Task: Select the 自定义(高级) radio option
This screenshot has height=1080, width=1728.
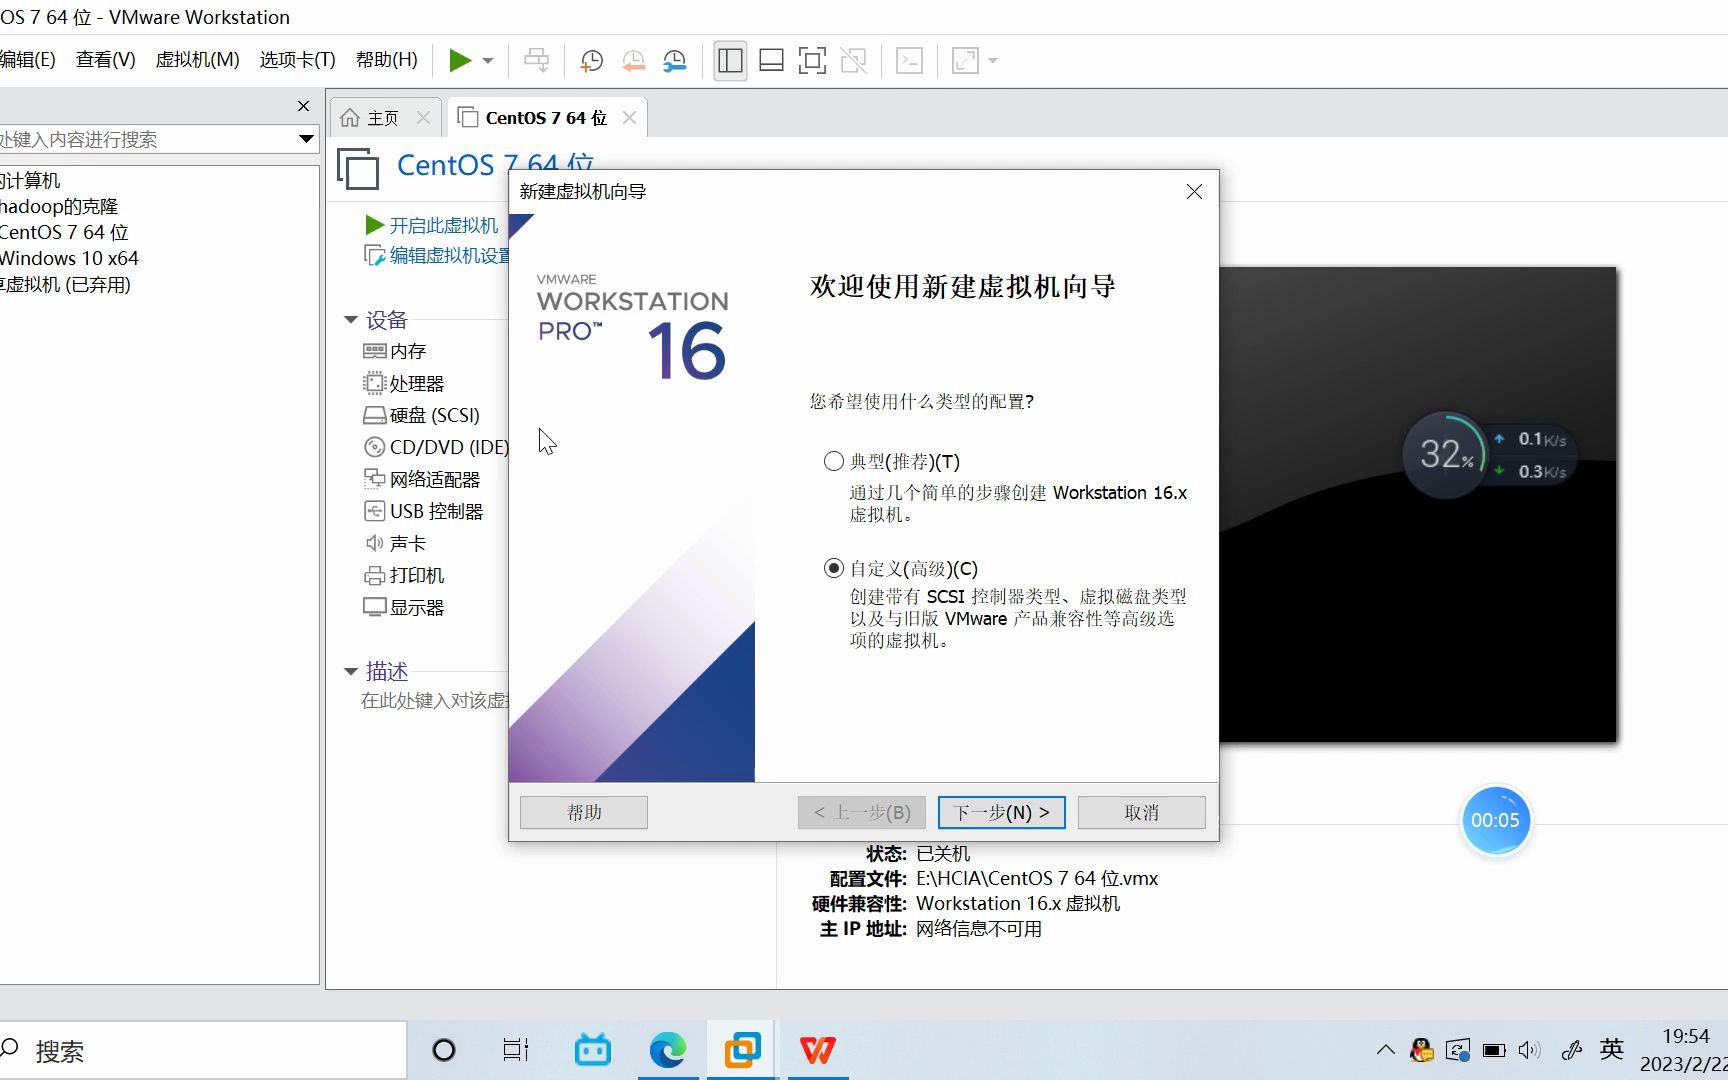Action: [x=834, y=569]
